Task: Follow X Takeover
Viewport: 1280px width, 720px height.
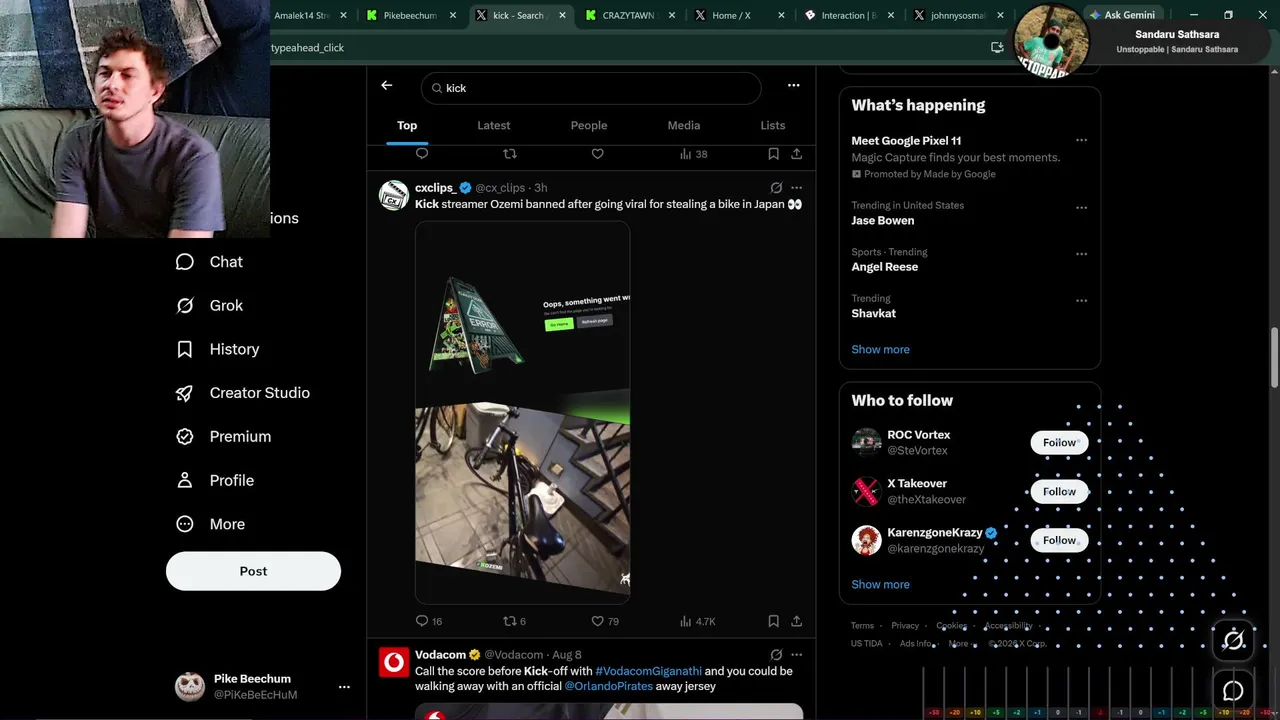Action: click(1059, 491)
